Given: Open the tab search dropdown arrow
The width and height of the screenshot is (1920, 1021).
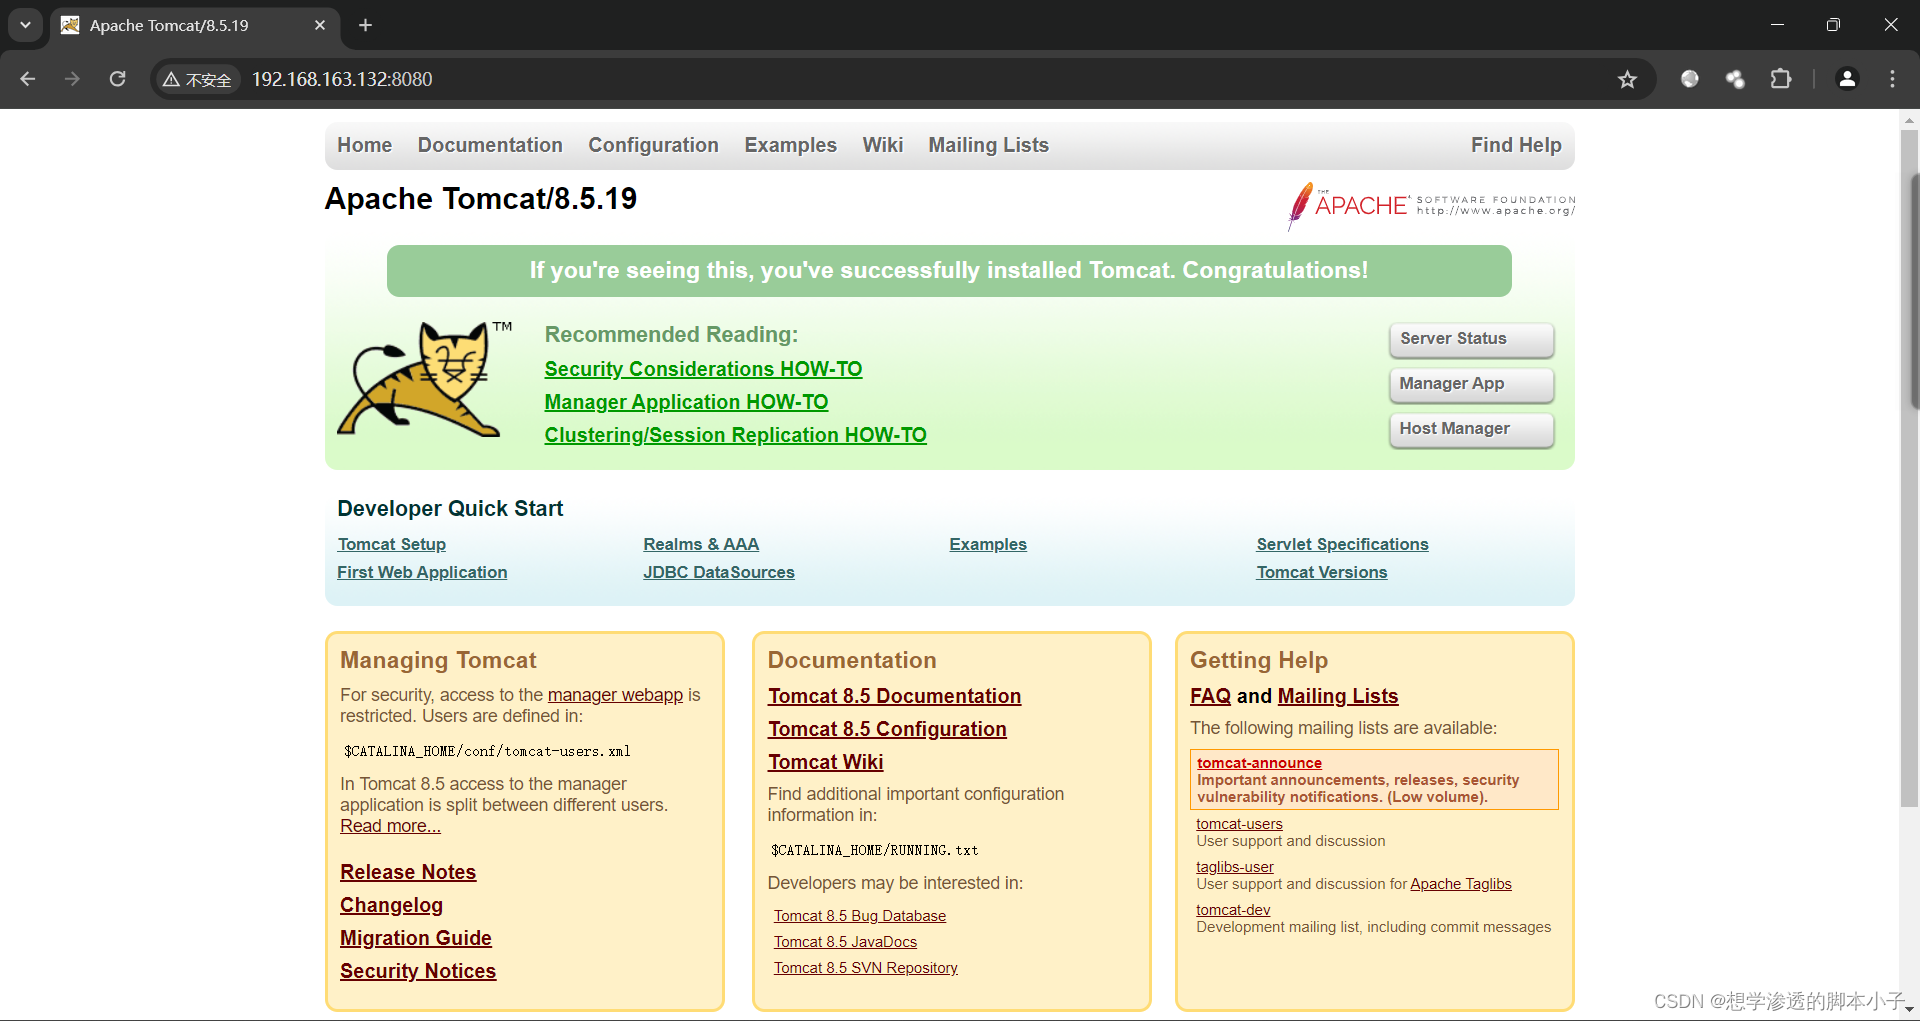Looking at the screenshot, I should (25, 25).
